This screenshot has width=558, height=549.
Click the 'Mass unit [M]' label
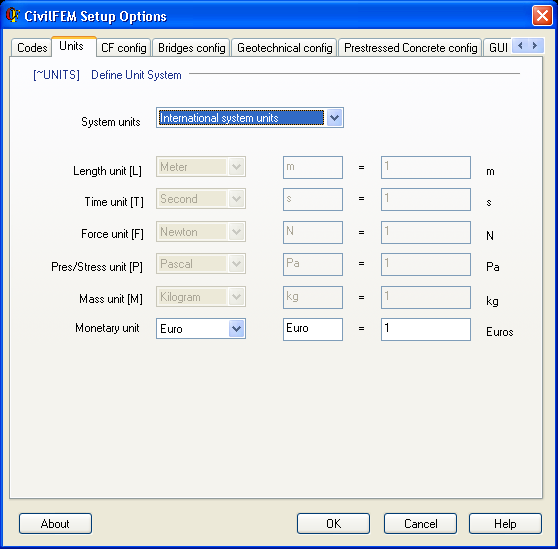(x=111, y=299)
